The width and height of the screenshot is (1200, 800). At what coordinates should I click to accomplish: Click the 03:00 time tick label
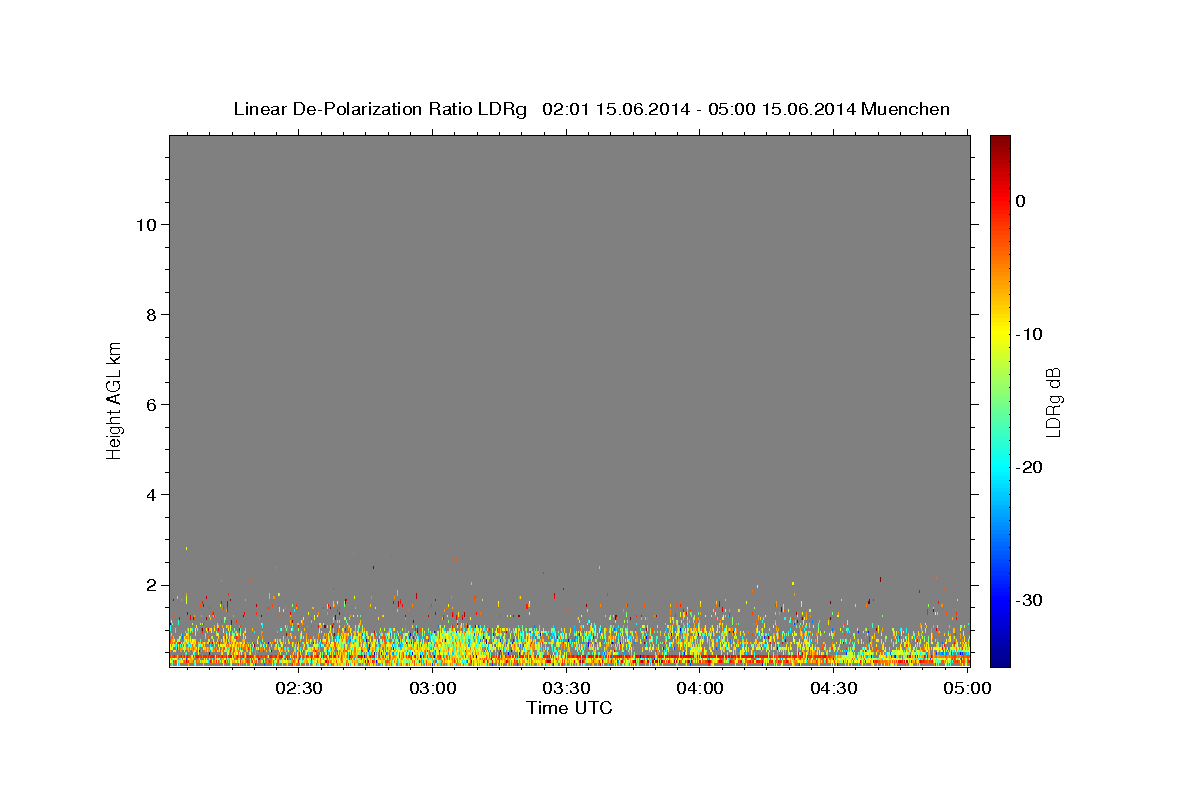(x=433, y=688)
